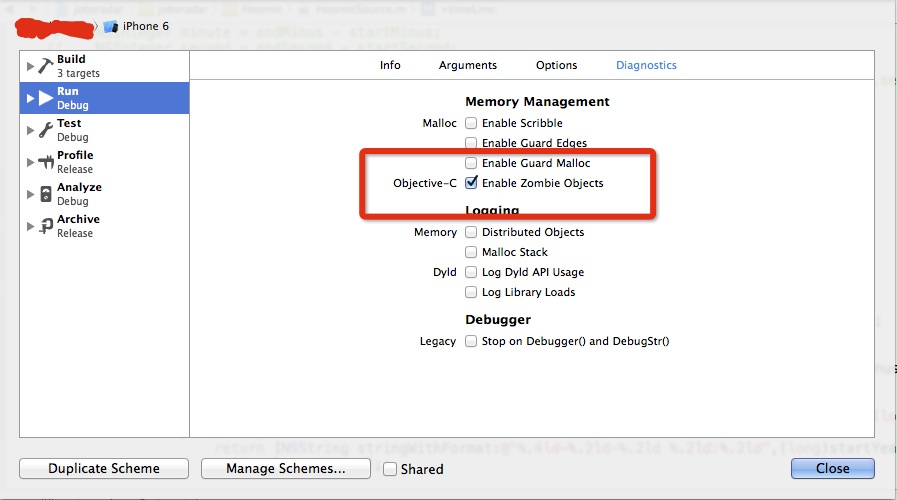Select the Test Debug row
The image size is (897, 500).
pyautogui.click(x=105, y=130)
